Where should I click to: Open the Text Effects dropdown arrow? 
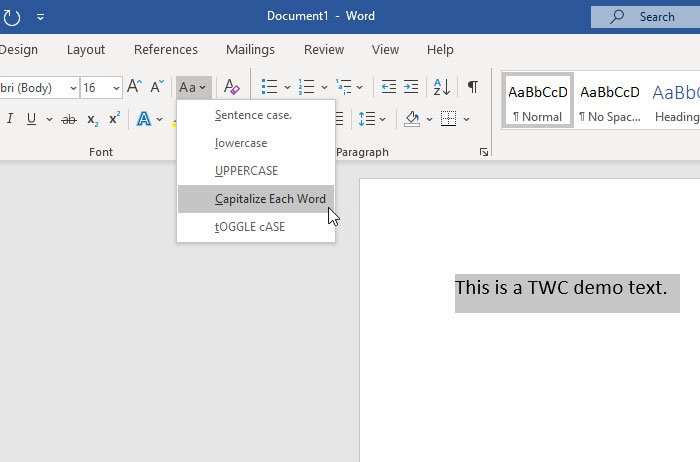(159, 119)
